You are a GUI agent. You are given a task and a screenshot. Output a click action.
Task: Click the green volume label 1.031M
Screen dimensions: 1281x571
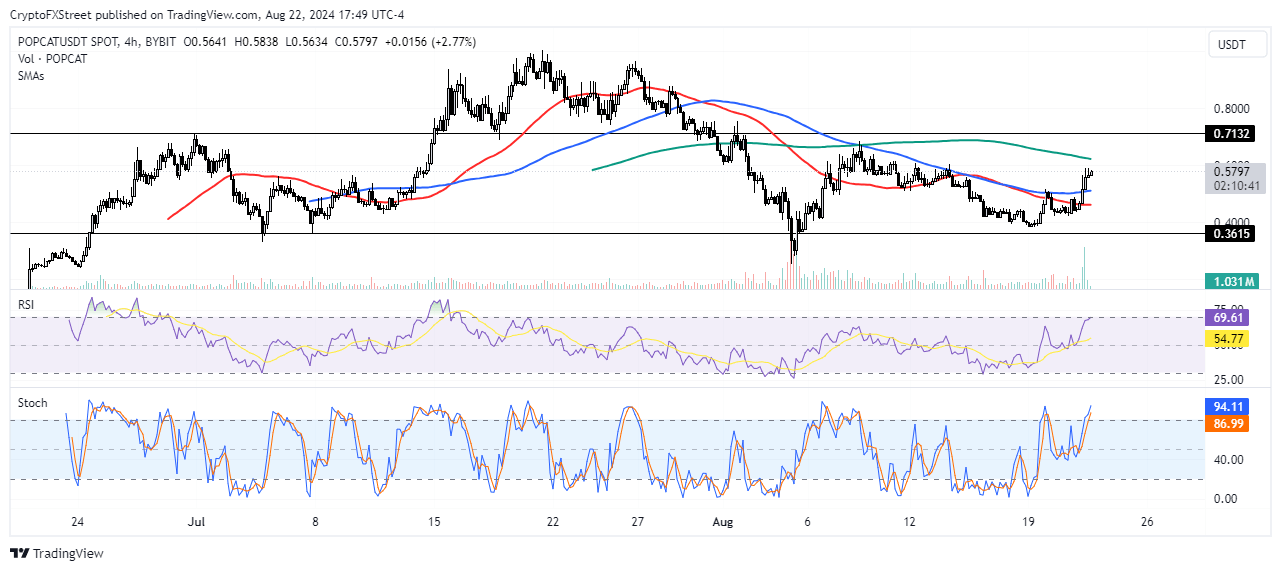coord(1231,283)
